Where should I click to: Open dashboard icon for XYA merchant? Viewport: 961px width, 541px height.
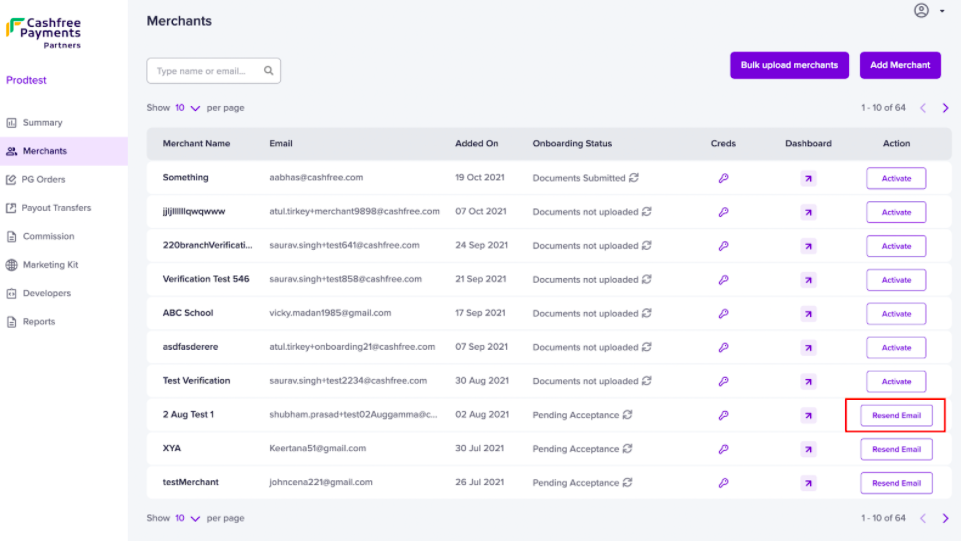(808, 449)
